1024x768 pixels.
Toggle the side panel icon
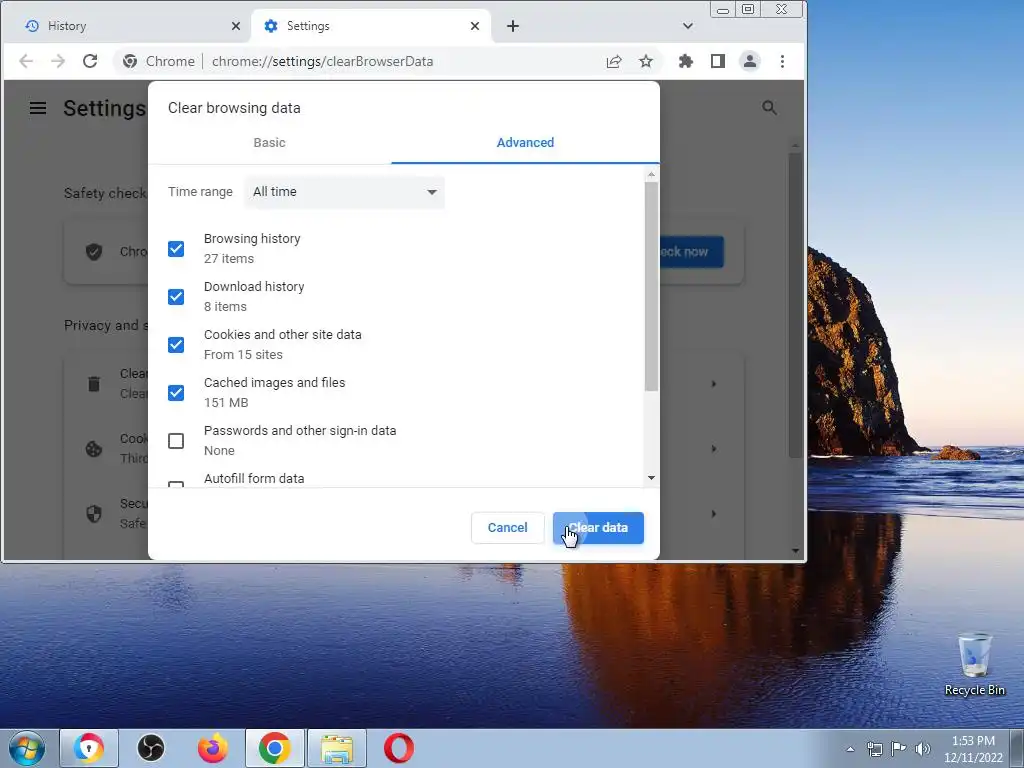coord(718,61)
